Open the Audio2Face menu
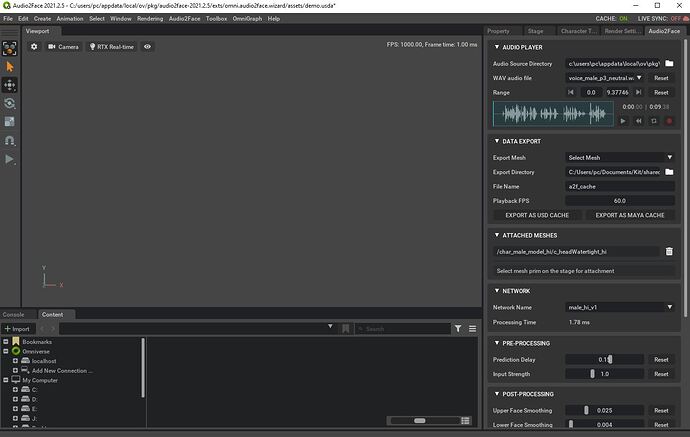Image resolution: width=690 pixels, height=437 pixels. [x=184, y=18]
